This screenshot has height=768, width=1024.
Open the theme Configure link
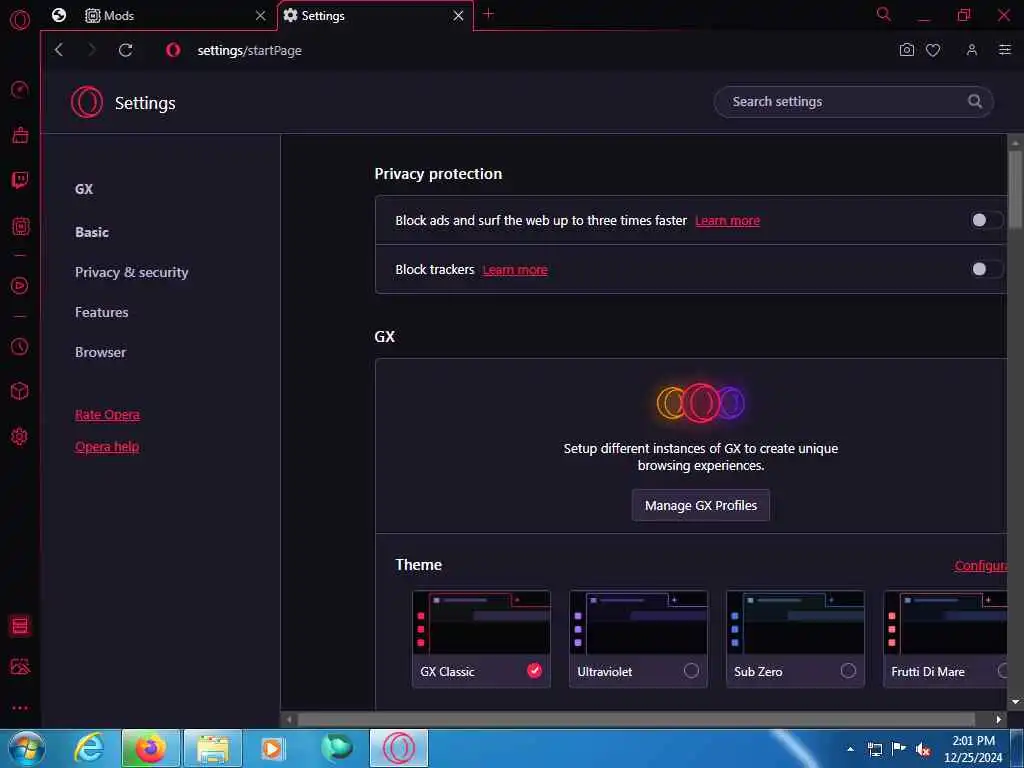(x=980, y=566)
